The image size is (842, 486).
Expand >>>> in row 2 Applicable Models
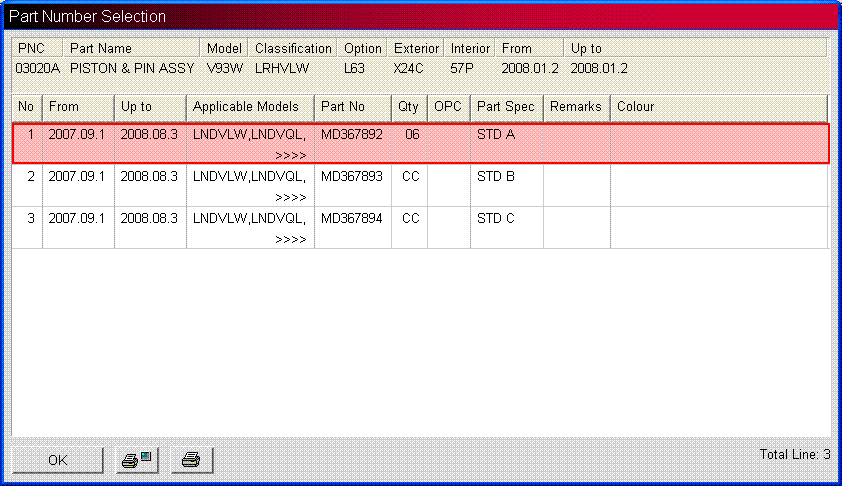[290, 197]
